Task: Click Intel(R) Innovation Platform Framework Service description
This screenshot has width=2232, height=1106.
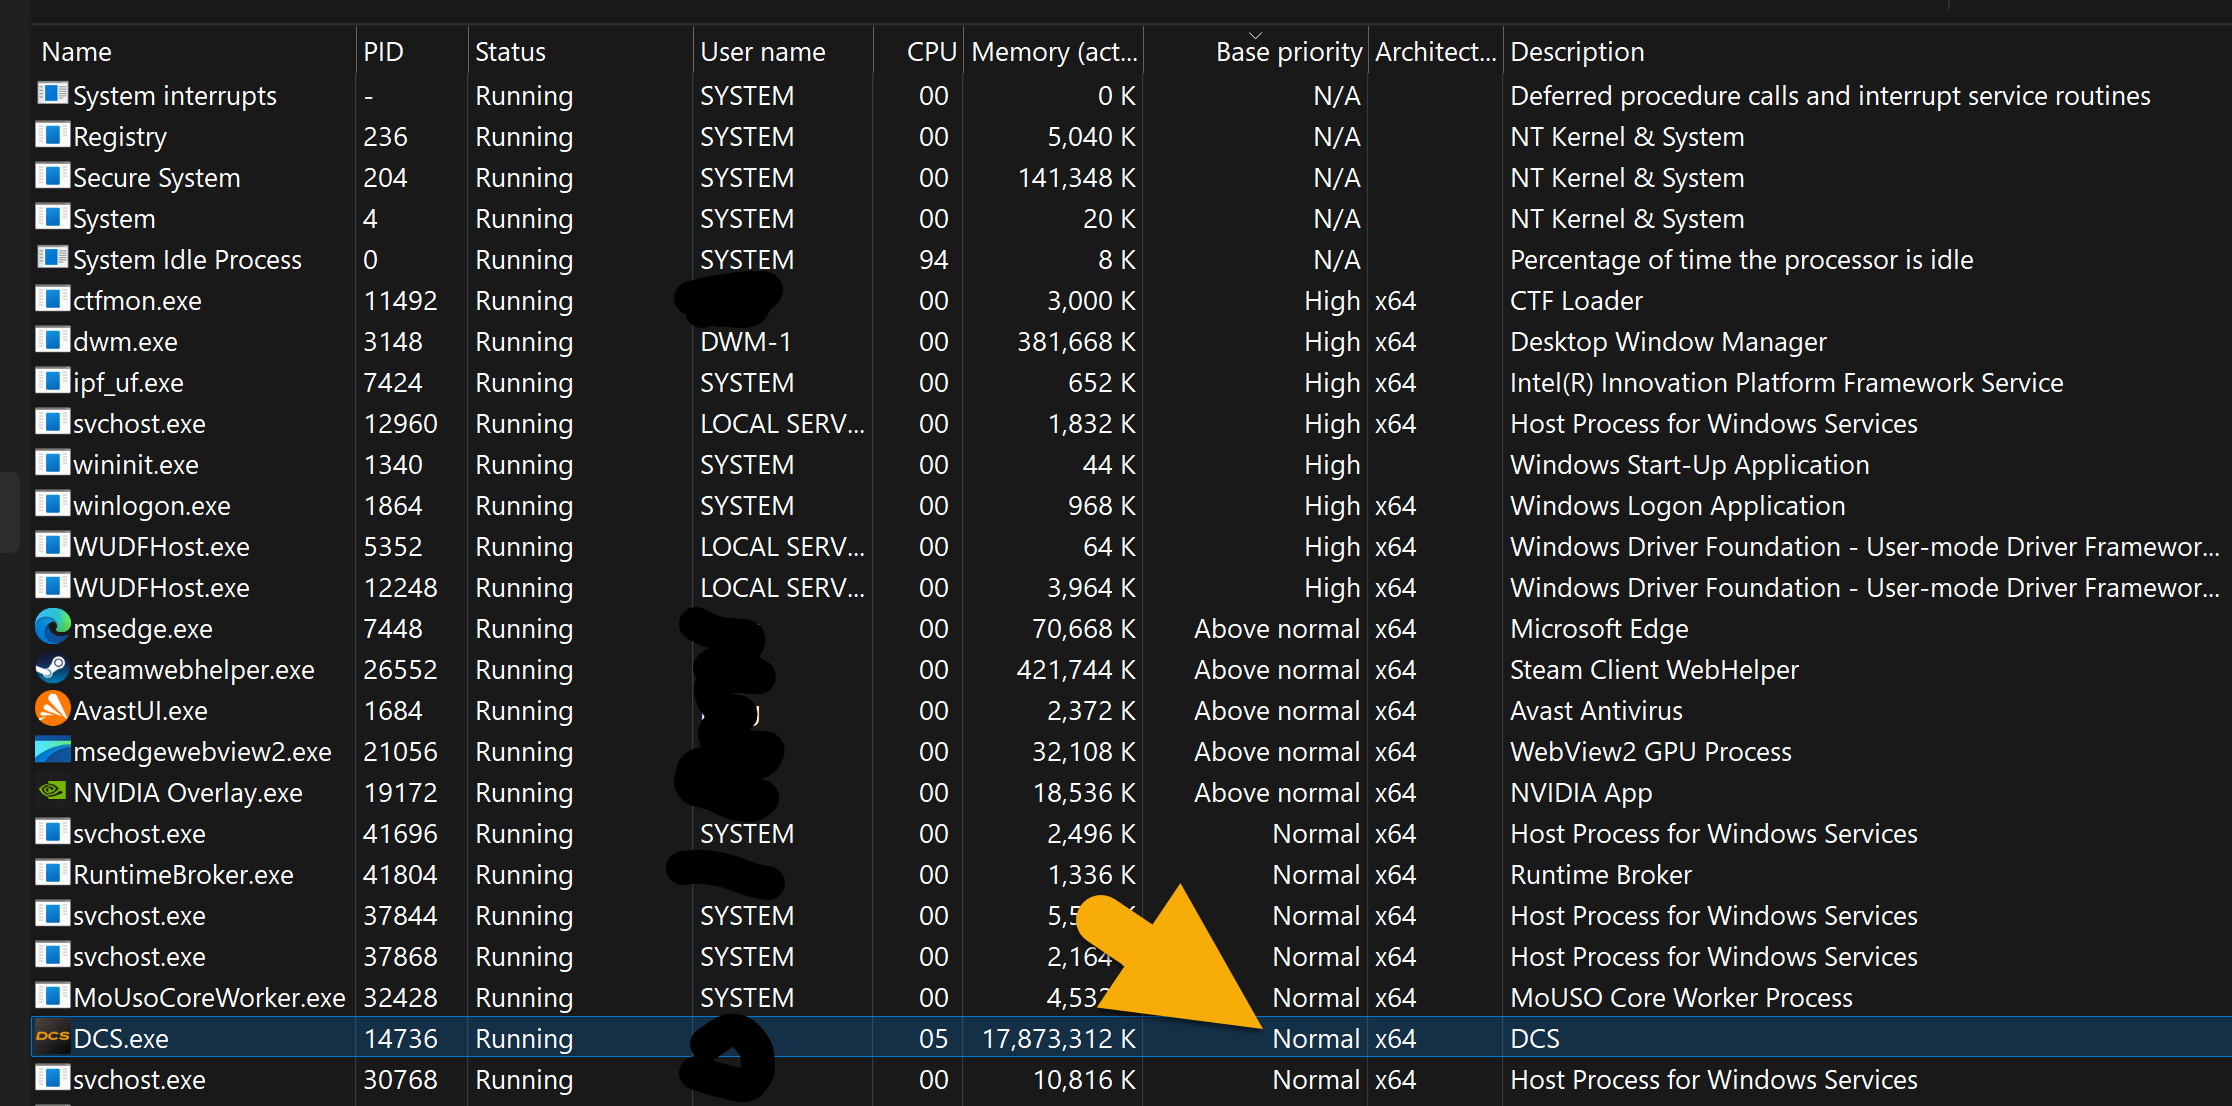Action: [1786, 383]
